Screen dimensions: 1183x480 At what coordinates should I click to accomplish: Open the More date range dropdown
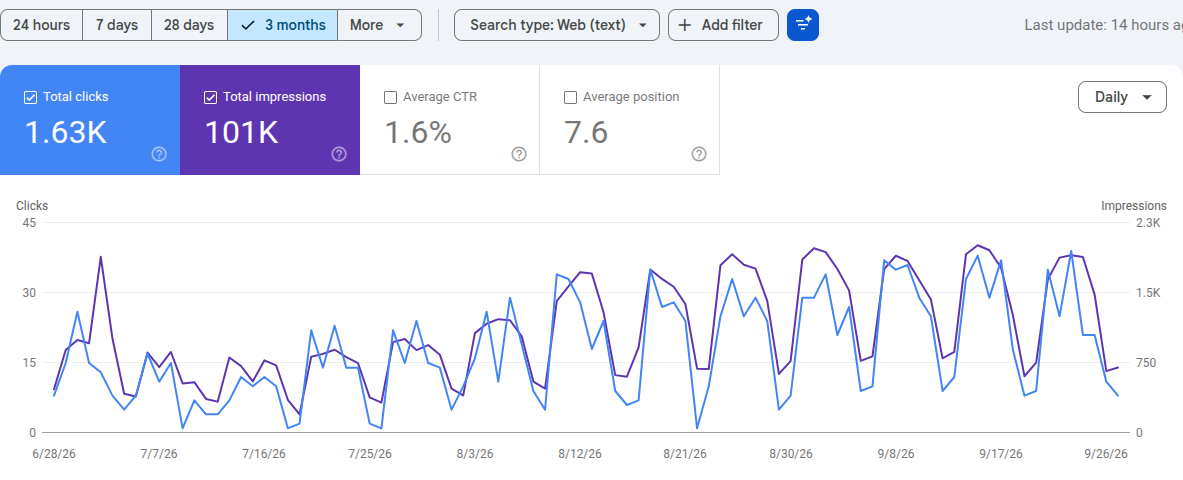(379, 25)
